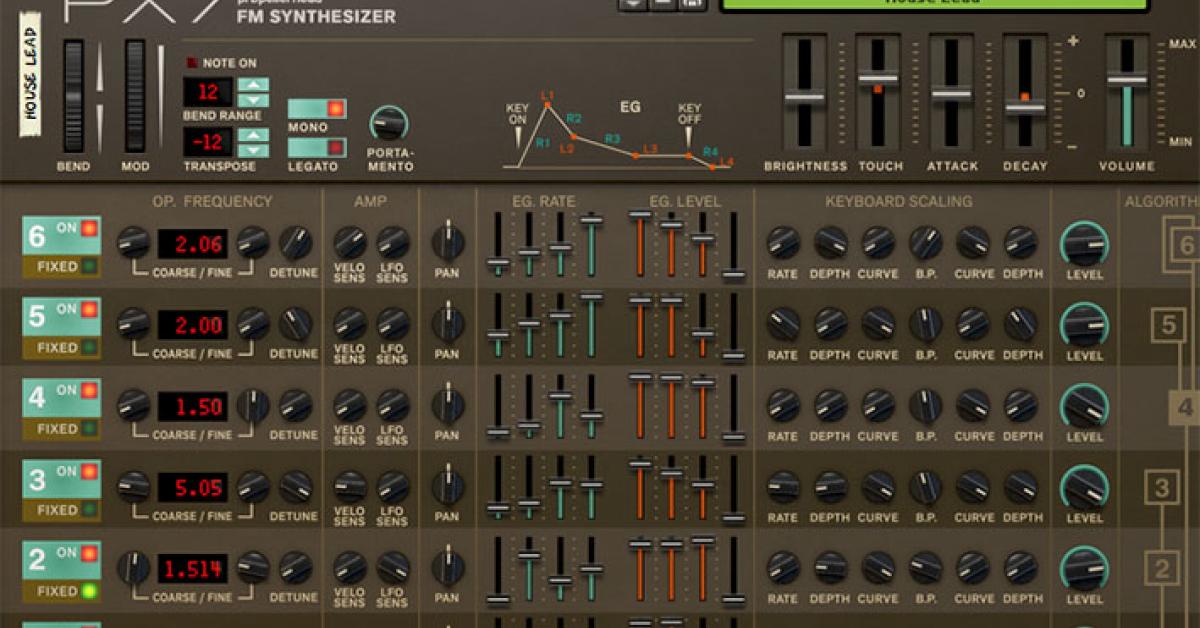Click the Portamento knob
Image resolution: width=1200 pixels, height=628 pixels.
point(388,124)
